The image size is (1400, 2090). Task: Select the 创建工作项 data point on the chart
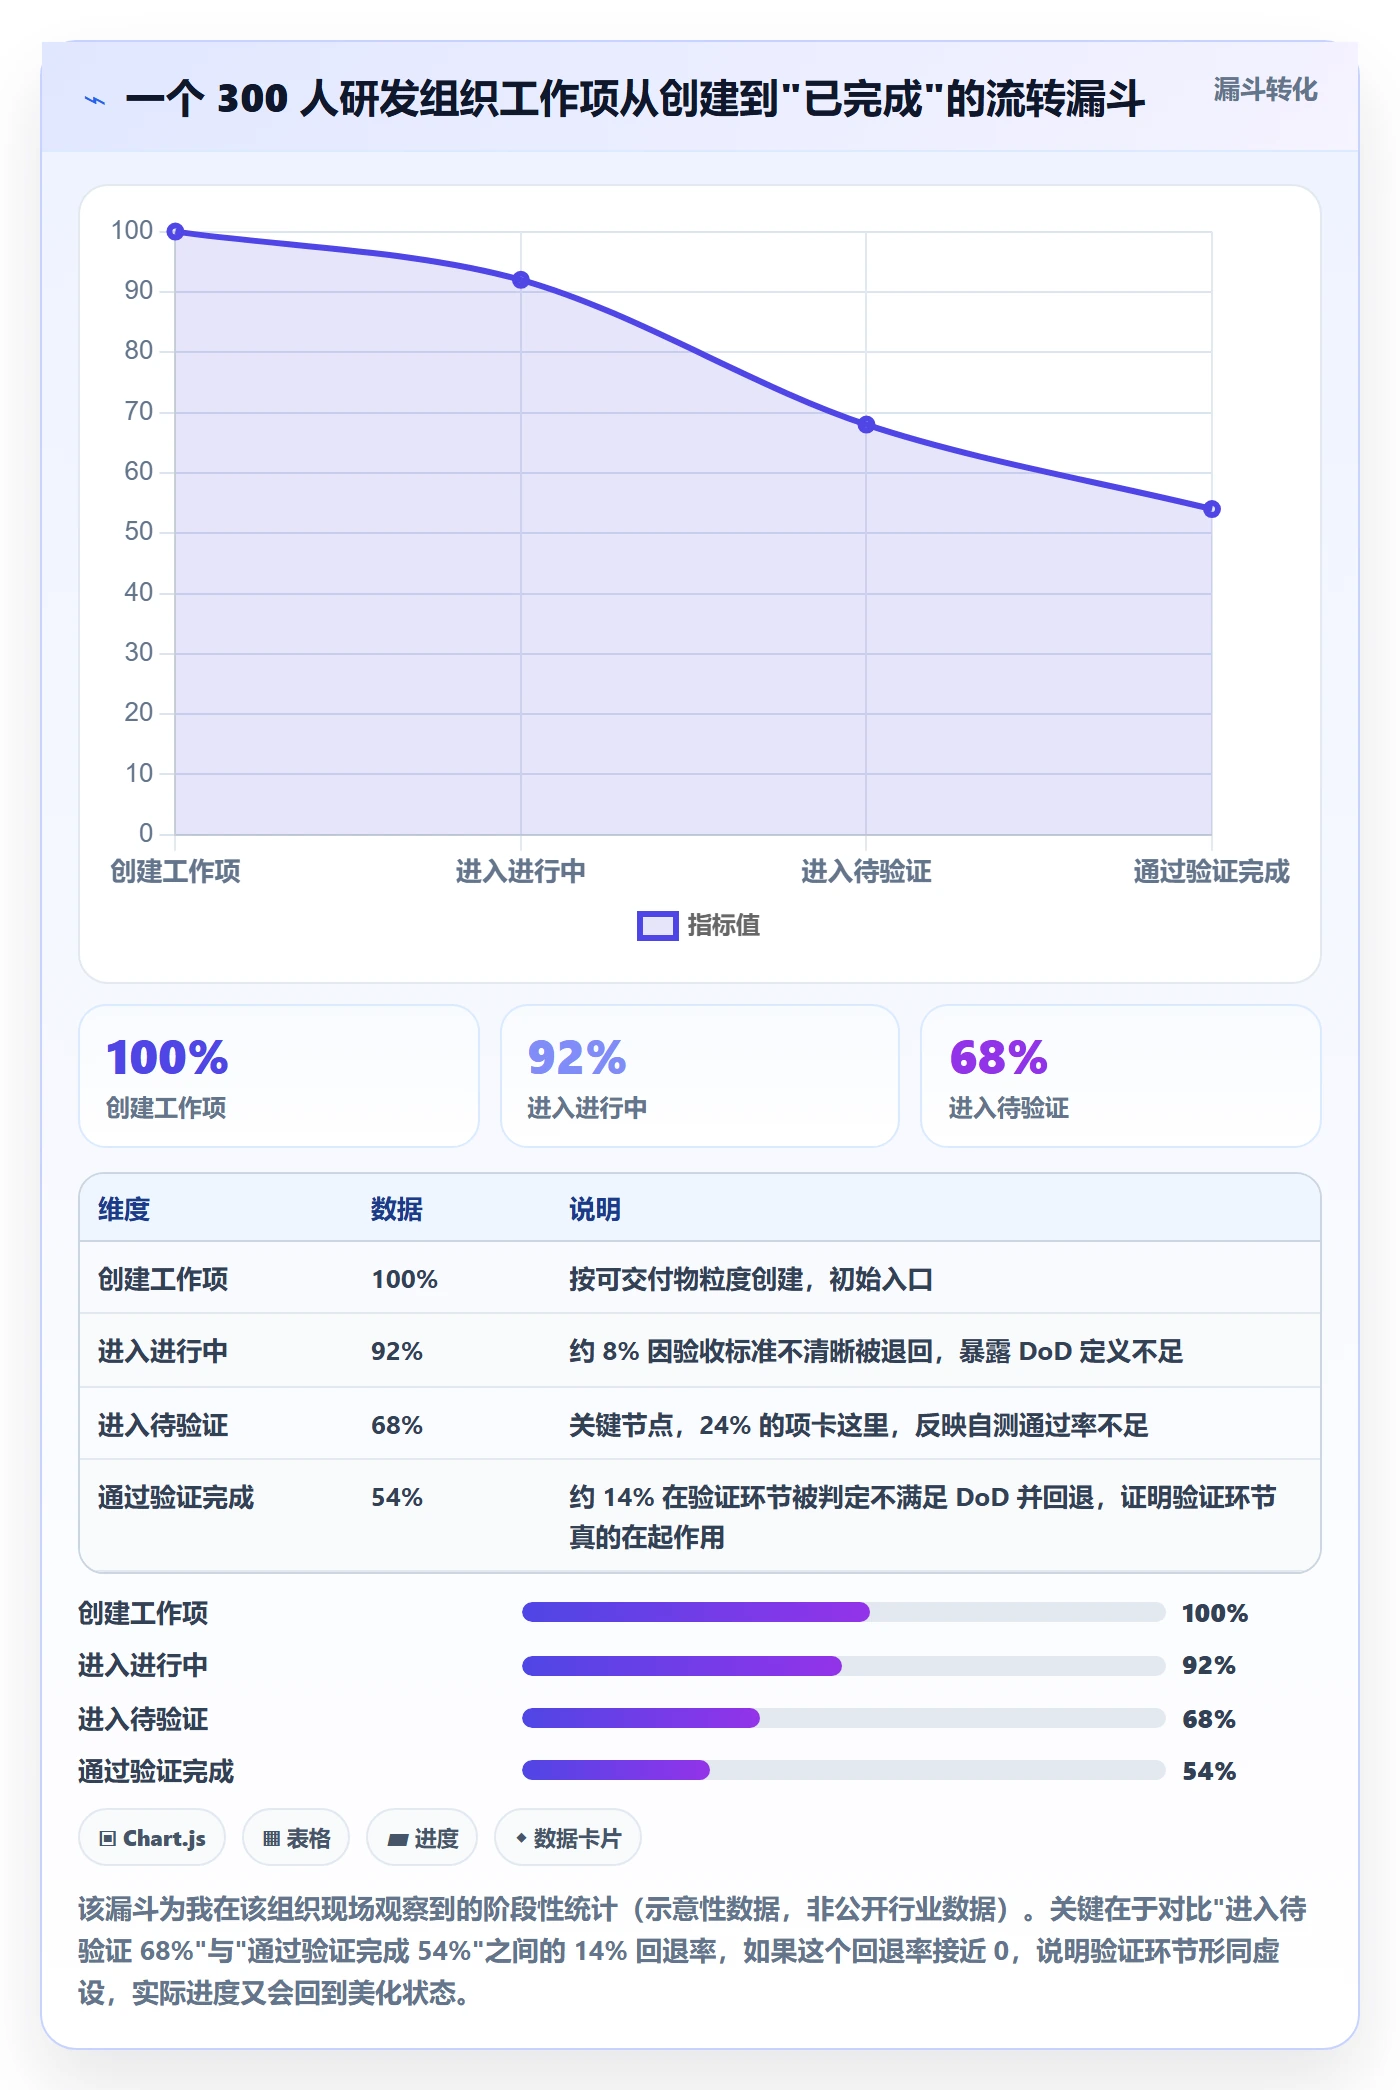coord(175,232)
